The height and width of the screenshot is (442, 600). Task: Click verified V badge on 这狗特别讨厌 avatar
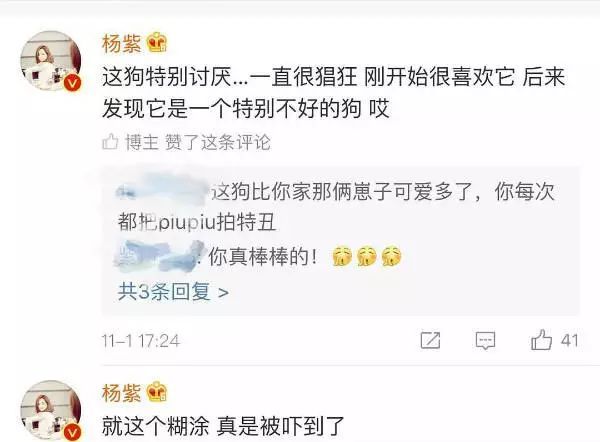(x=72, y=83)
